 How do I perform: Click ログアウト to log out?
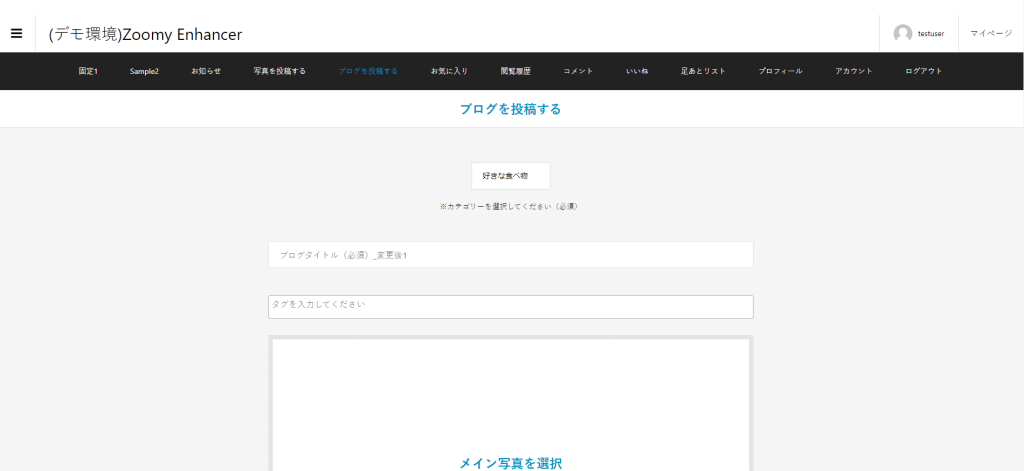pyautogui.click(x=923, y=71)
